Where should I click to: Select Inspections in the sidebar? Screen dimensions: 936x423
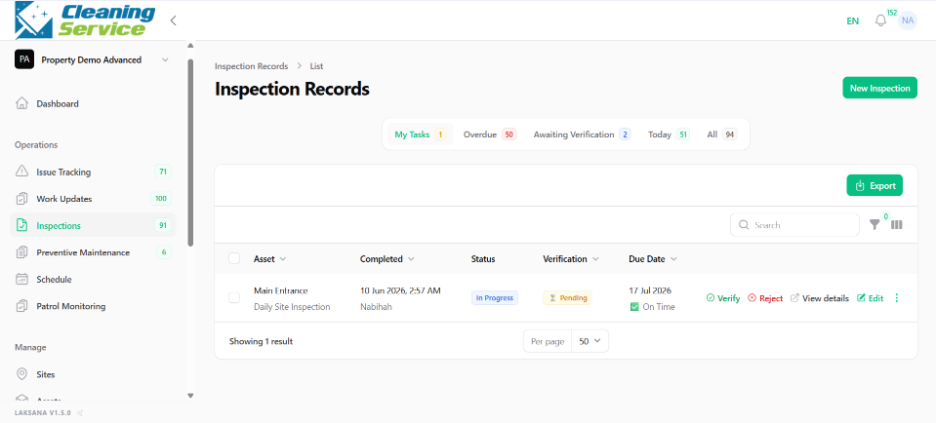pyautogui.click(x=93, y=226)
